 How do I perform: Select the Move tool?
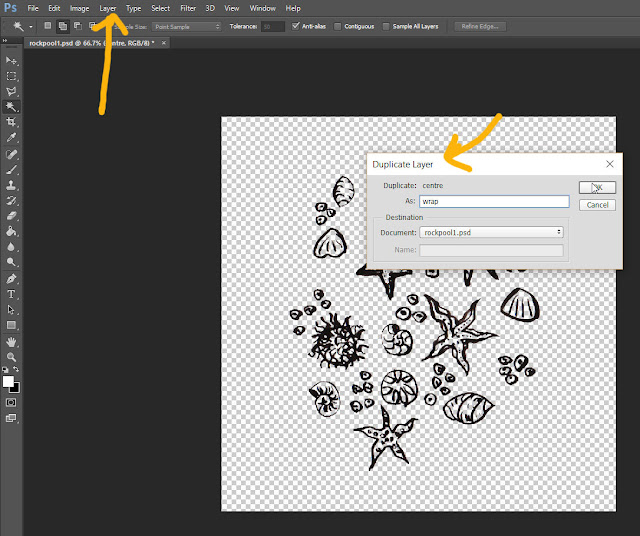[11, 60]
